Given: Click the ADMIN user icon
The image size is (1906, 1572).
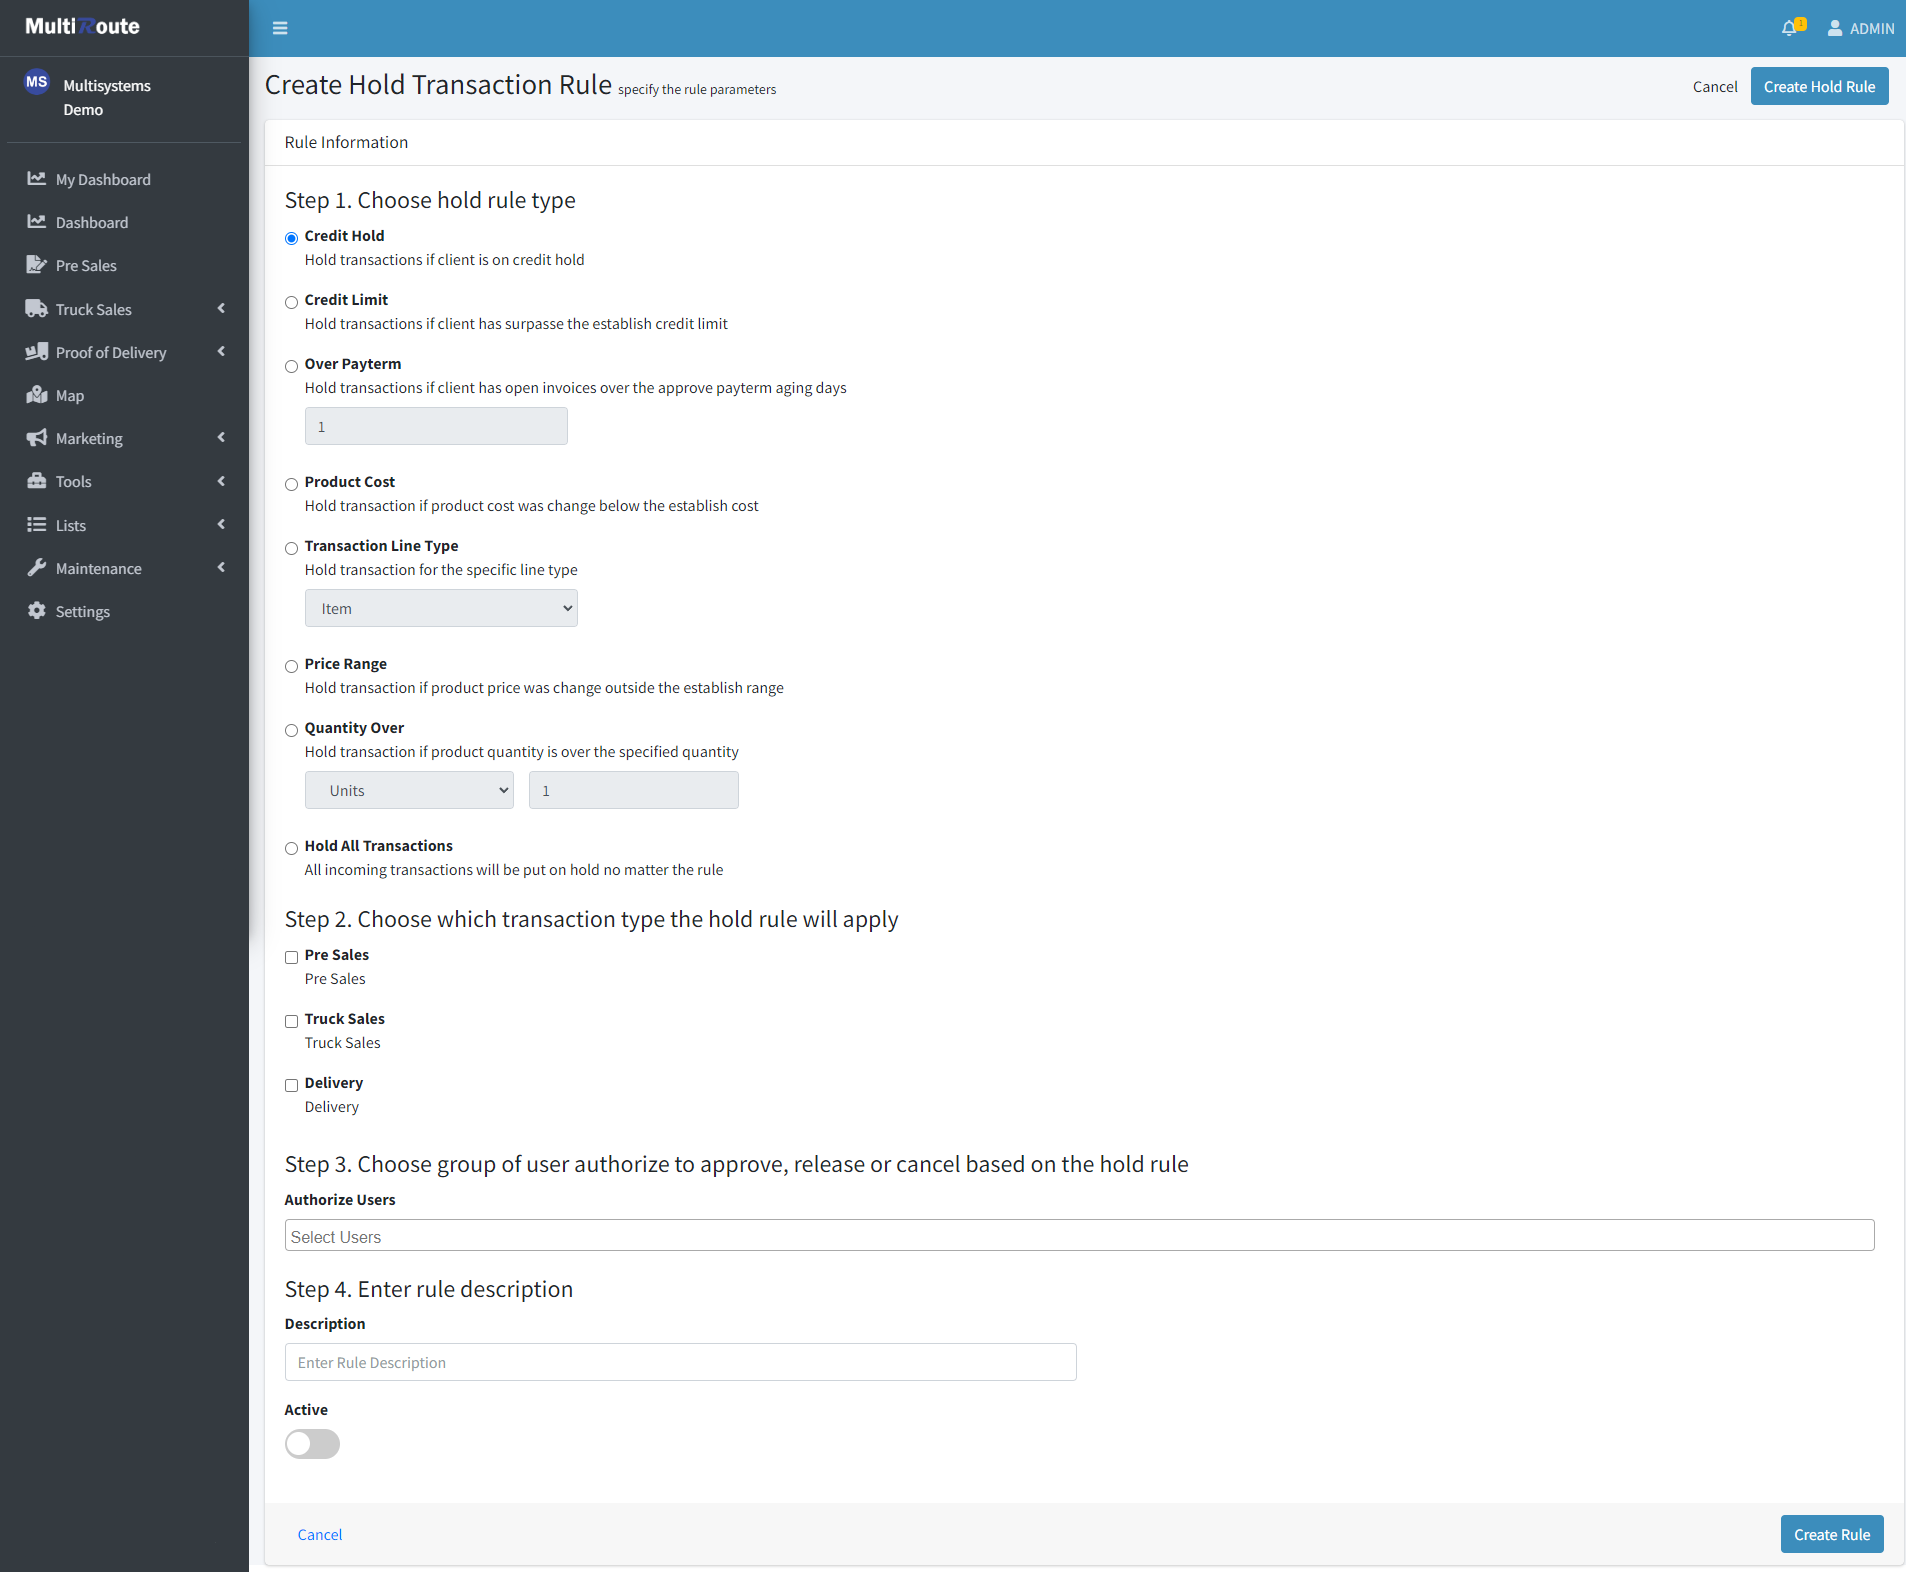Looking at the screenshot, I should pos(1835,28).
